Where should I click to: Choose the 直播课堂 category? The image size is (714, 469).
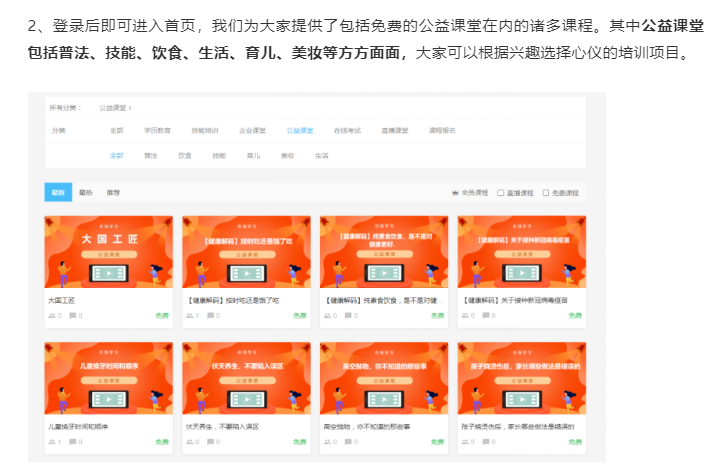(x=395, y=131)
